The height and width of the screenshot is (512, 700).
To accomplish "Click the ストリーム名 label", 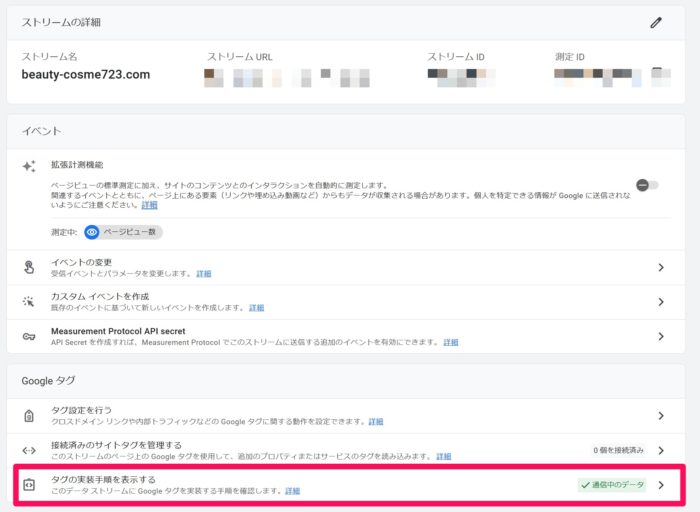I will pos(50,57).
